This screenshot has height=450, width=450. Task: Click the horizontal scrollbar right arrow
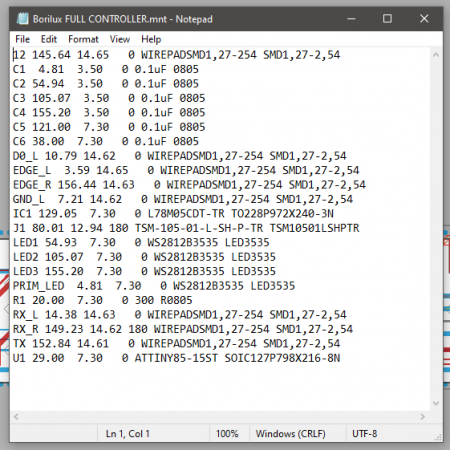point(423,417)
